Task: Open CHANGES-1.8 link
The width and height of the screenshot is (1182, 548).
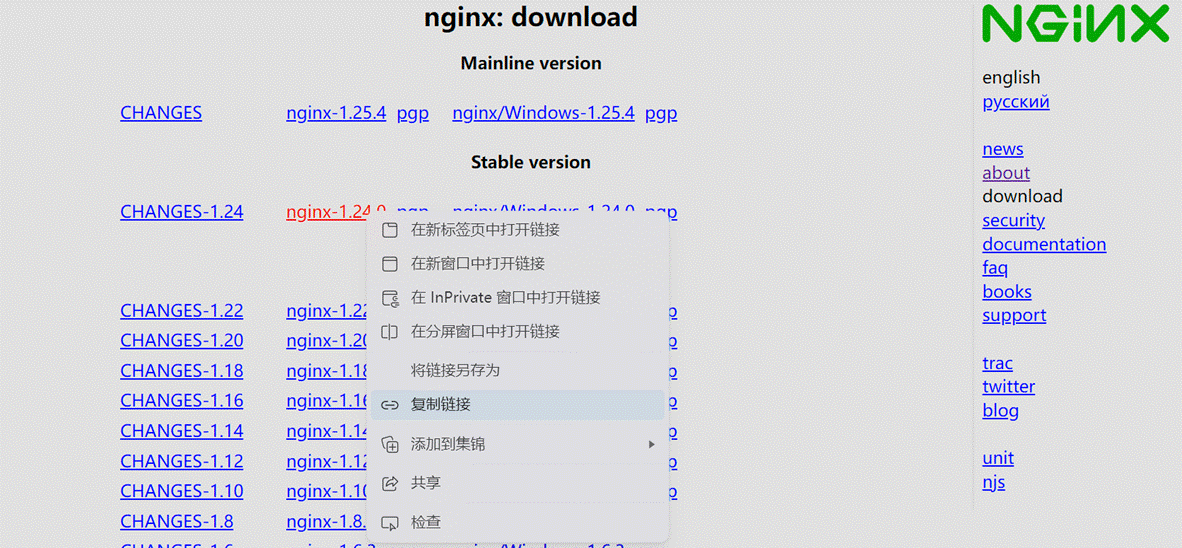Action: pos(177,522)
